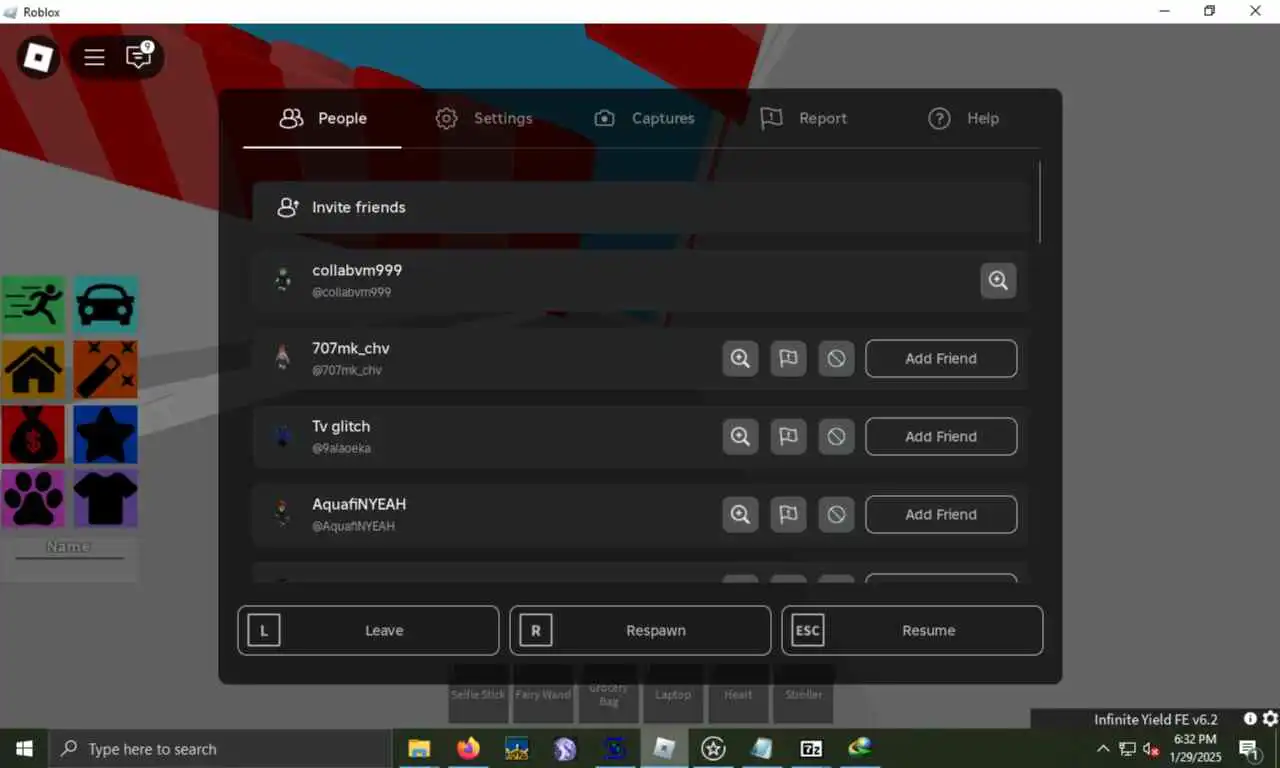The image size is (1280, 768).
Task: Click the house icon tile
Action: [x=33, y=369]
